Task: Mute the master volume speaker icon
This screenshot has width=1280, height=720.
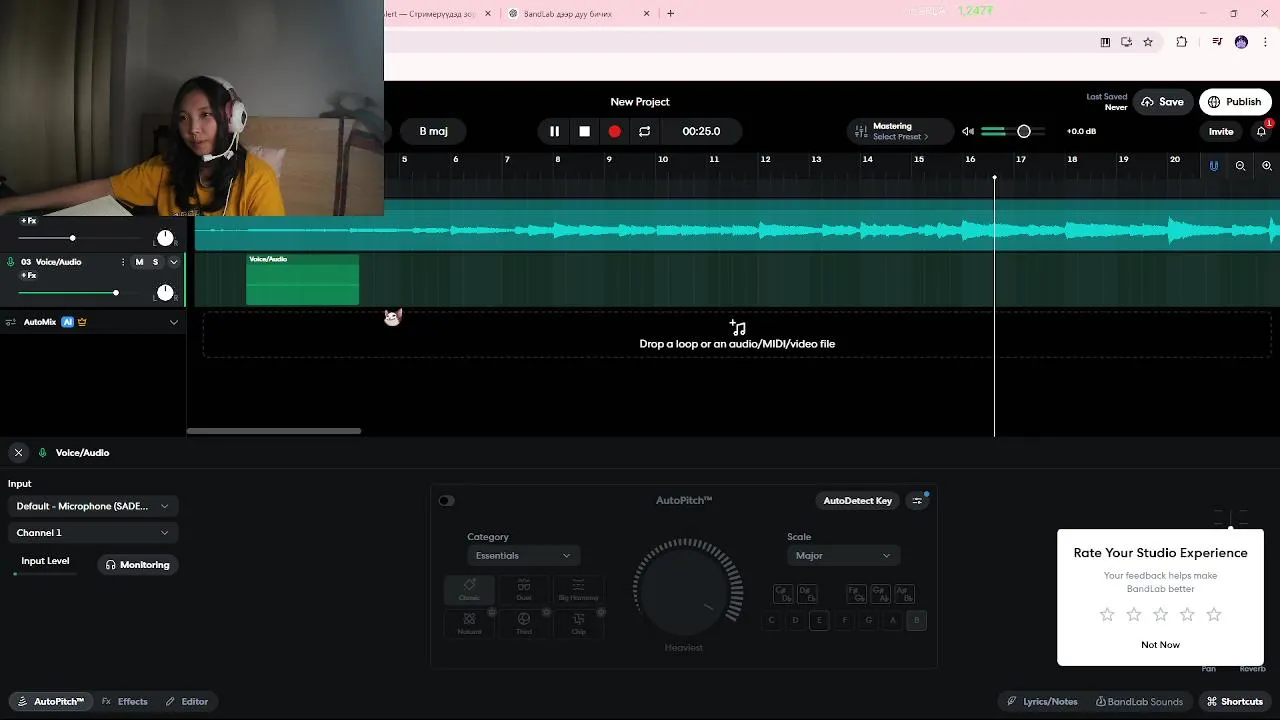Action: point(967,131)
